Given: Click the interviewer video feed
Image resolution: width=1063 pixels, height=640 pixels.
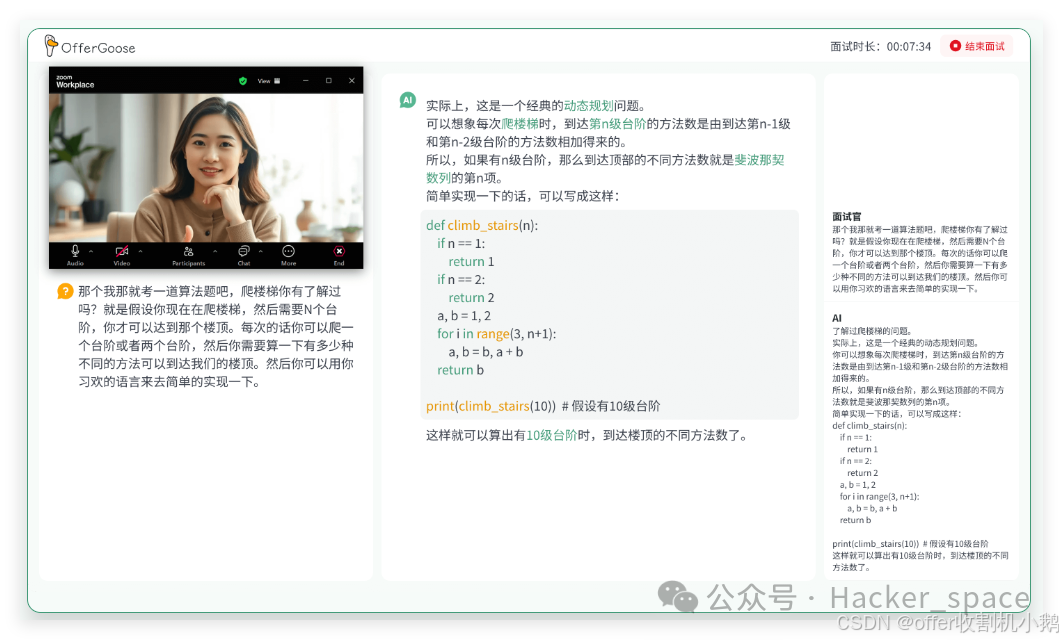Looking at the screenshot, I should click(206, 167).
